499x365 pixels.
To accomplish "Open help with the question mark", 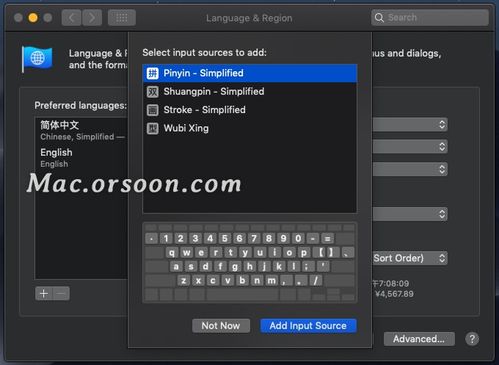I will [x=472, y=339].
